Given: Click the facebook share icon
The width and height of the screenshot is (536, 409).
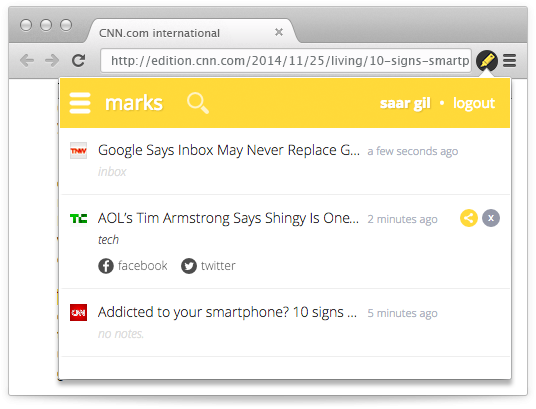Looking at the screenshot, I should click(x=106, y=266).
